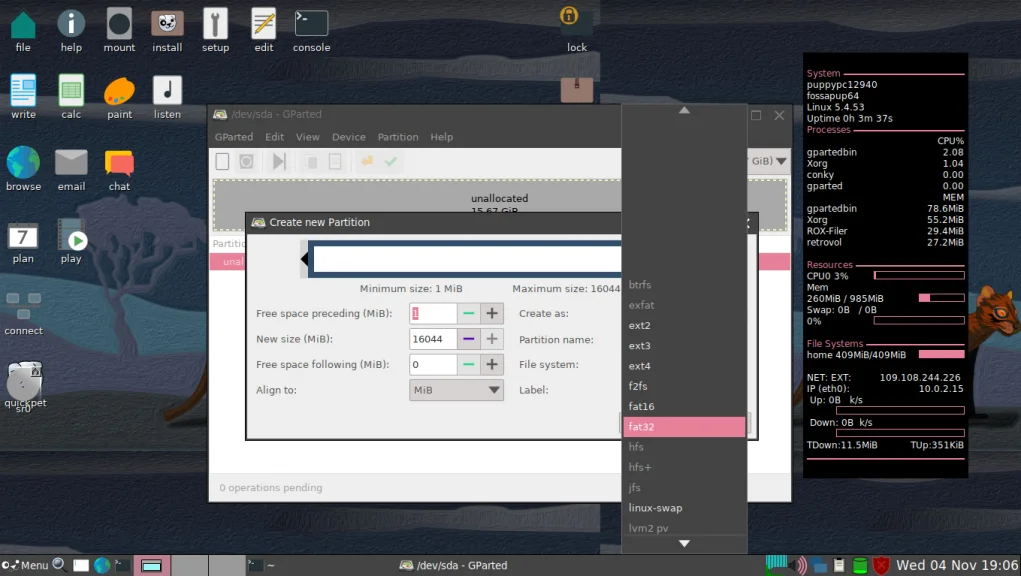Click the taskbar search magnifier icon
This screenshot has height=576, width=1021.
point(59,565)
